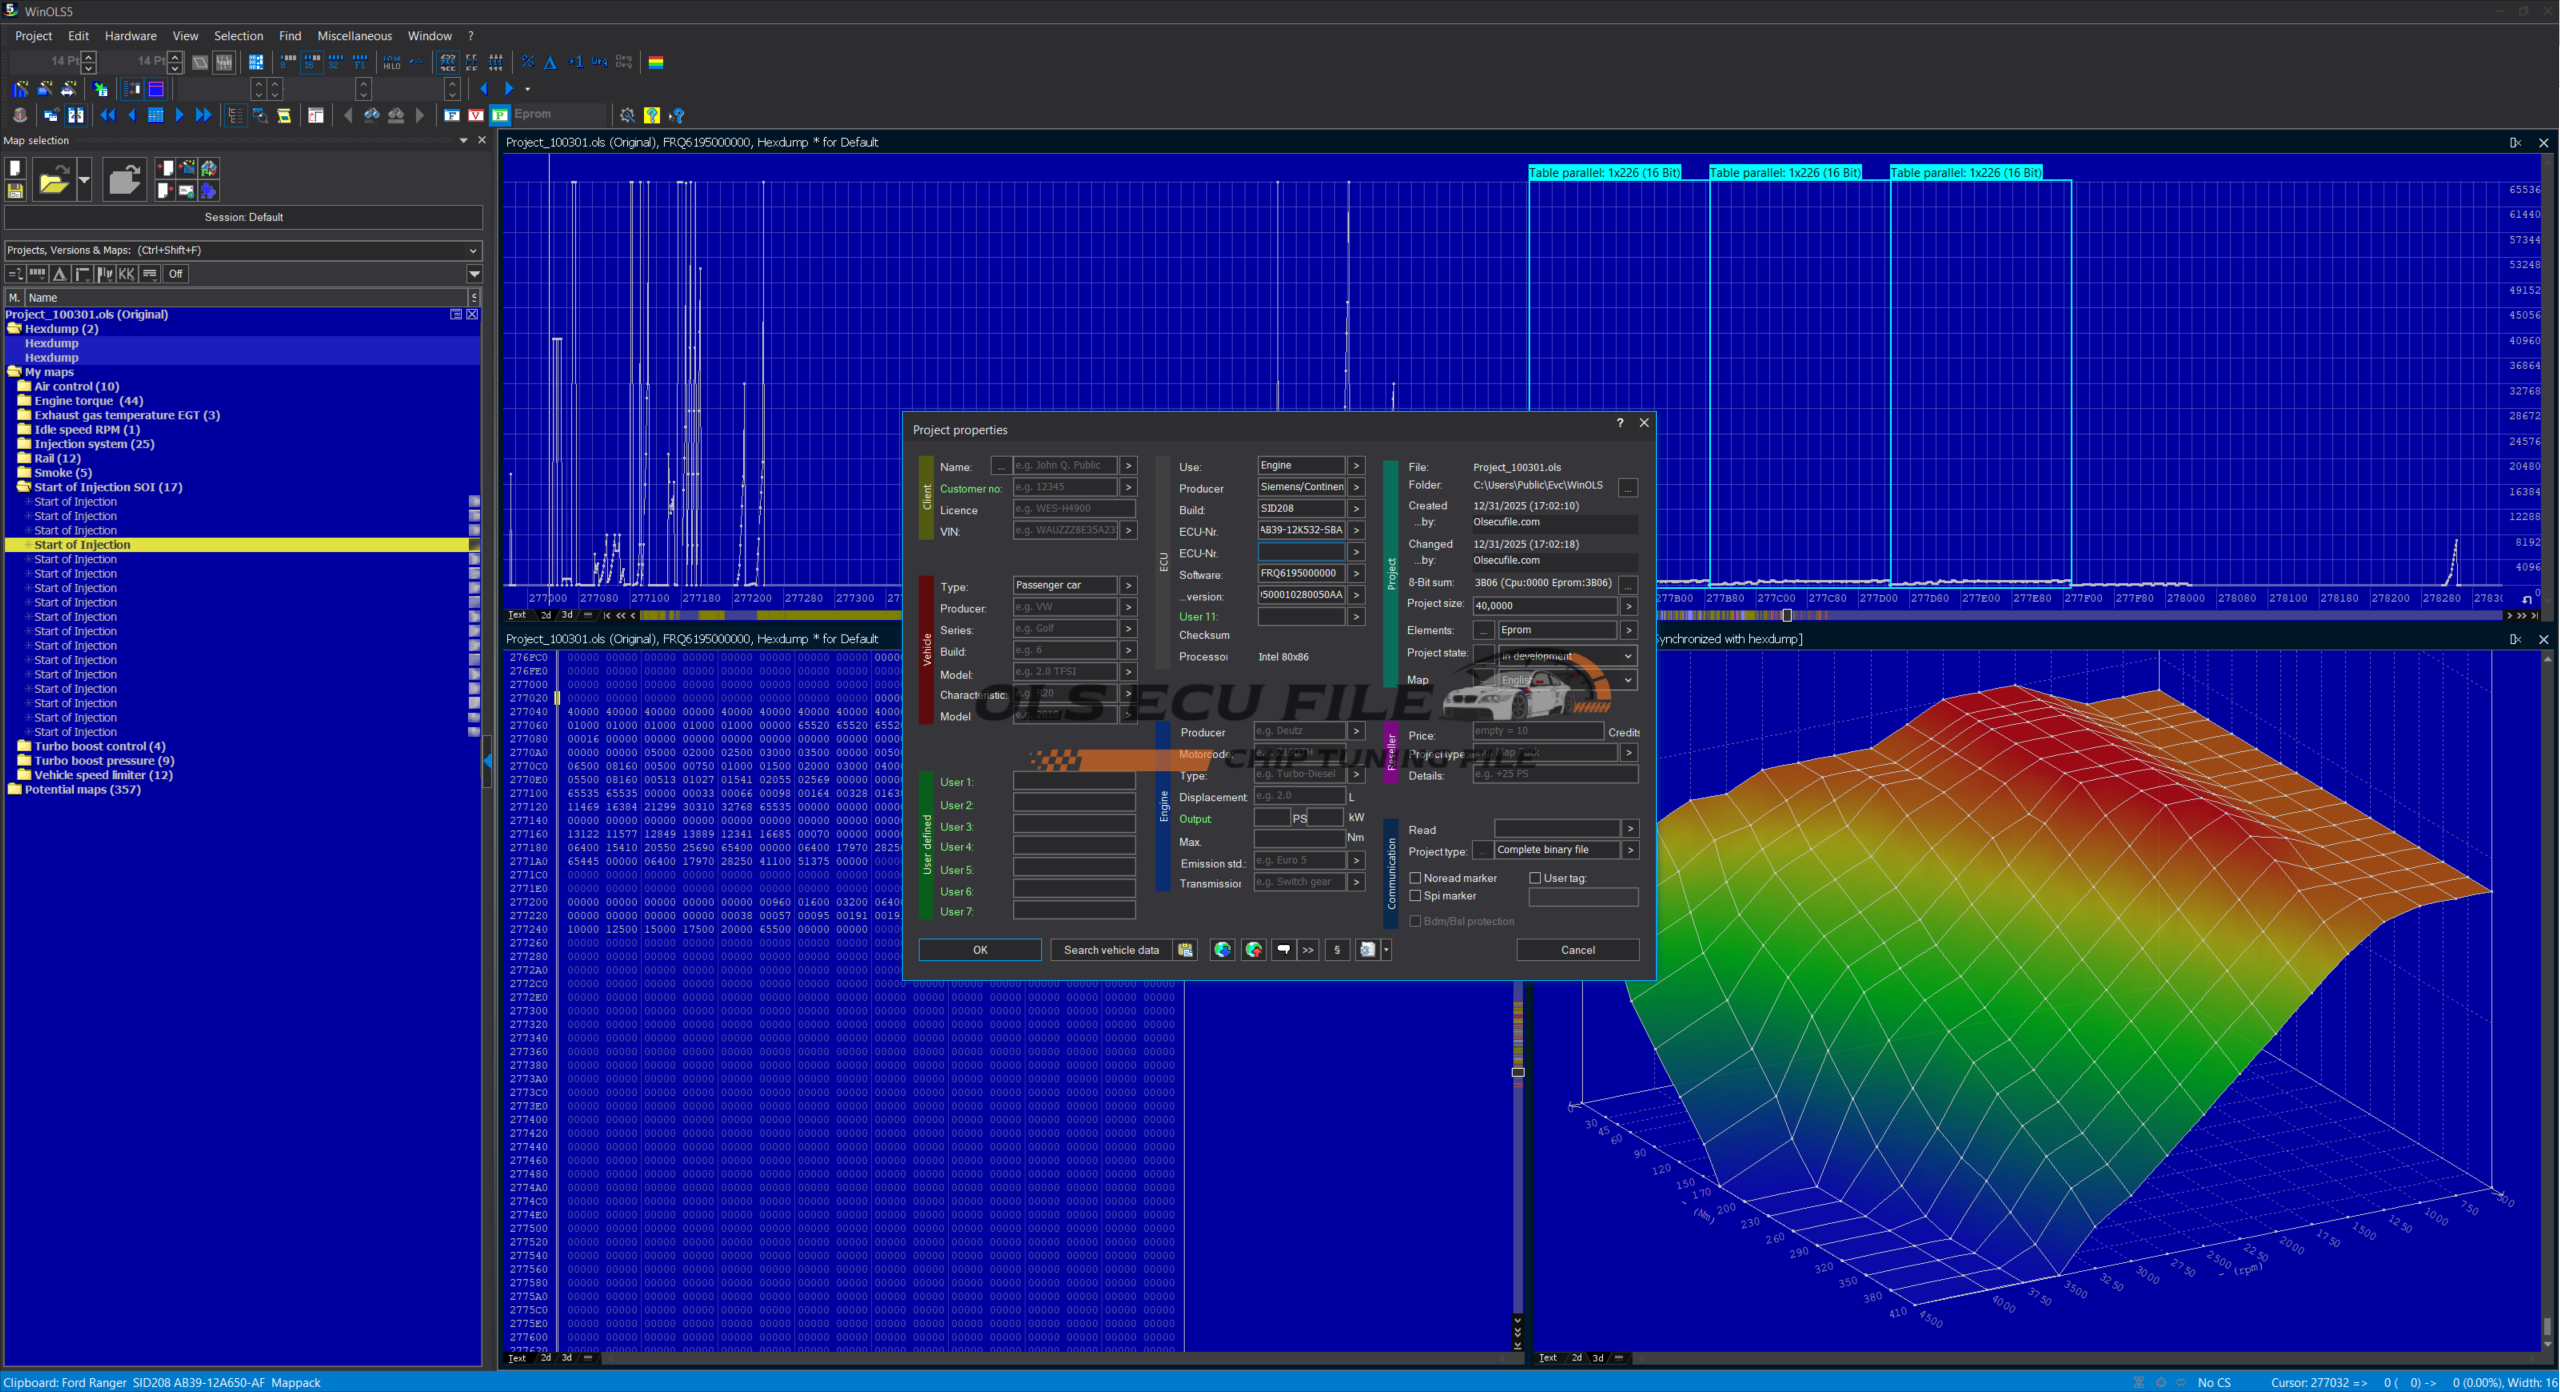Tick the User tag checkbox
Viewport: 2560px width, 1392px height.
click(x=1535, y=878)
